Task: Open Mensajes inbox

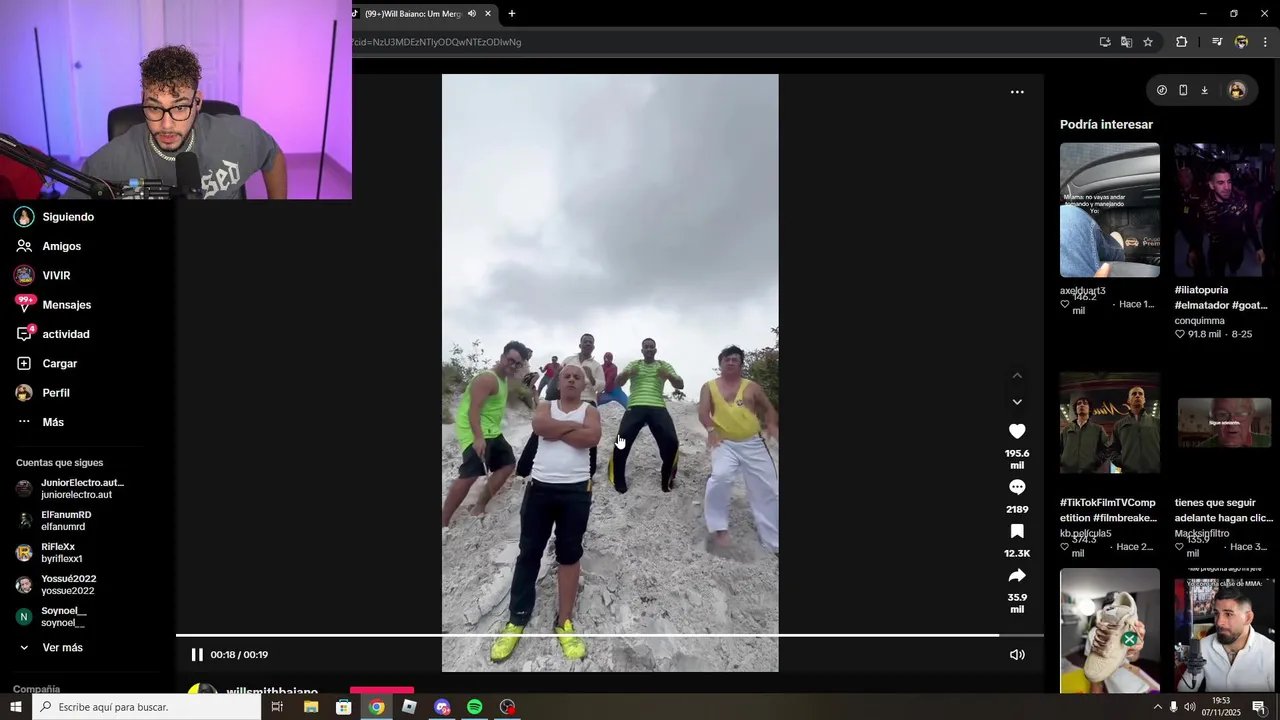Action: coord(53,305)
